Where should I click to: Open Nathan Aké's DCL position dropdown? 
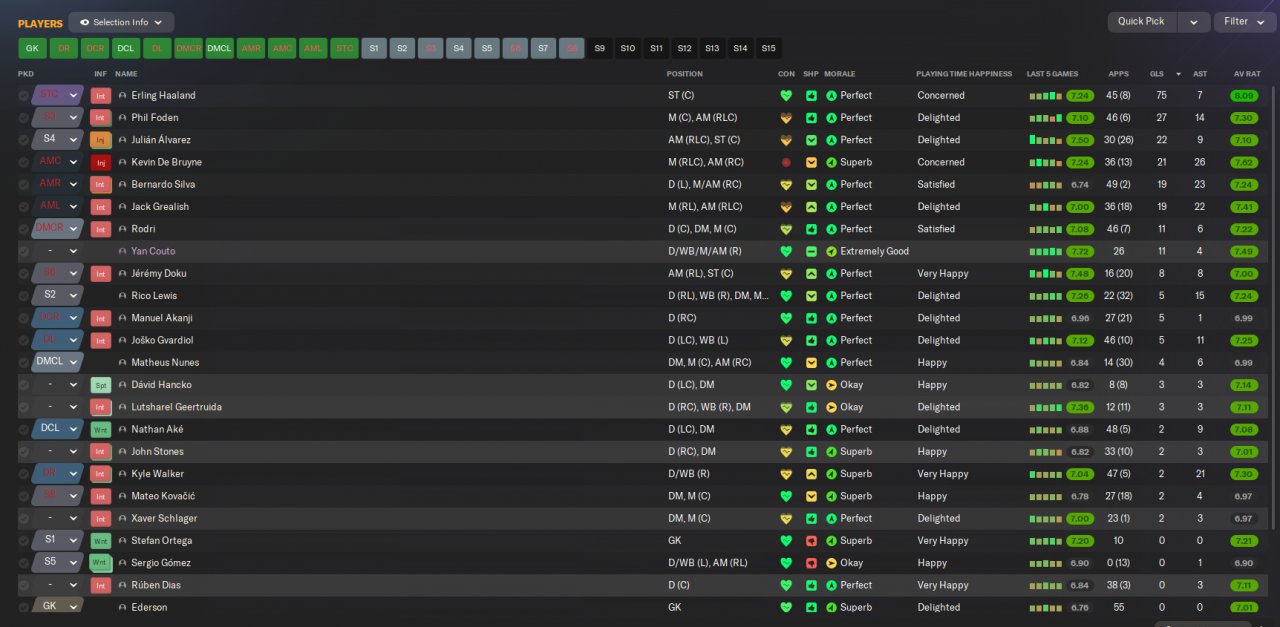pyautogui.click(x=58, y=428)
